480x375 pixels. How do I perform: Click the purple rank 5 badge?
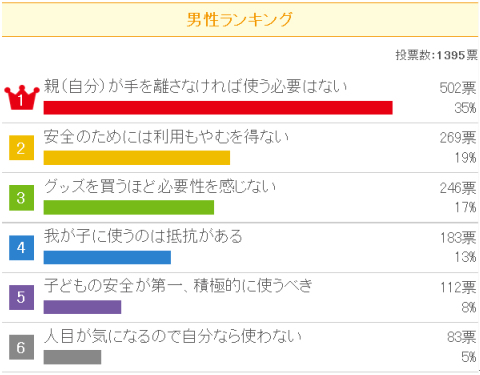click(21, 297)
